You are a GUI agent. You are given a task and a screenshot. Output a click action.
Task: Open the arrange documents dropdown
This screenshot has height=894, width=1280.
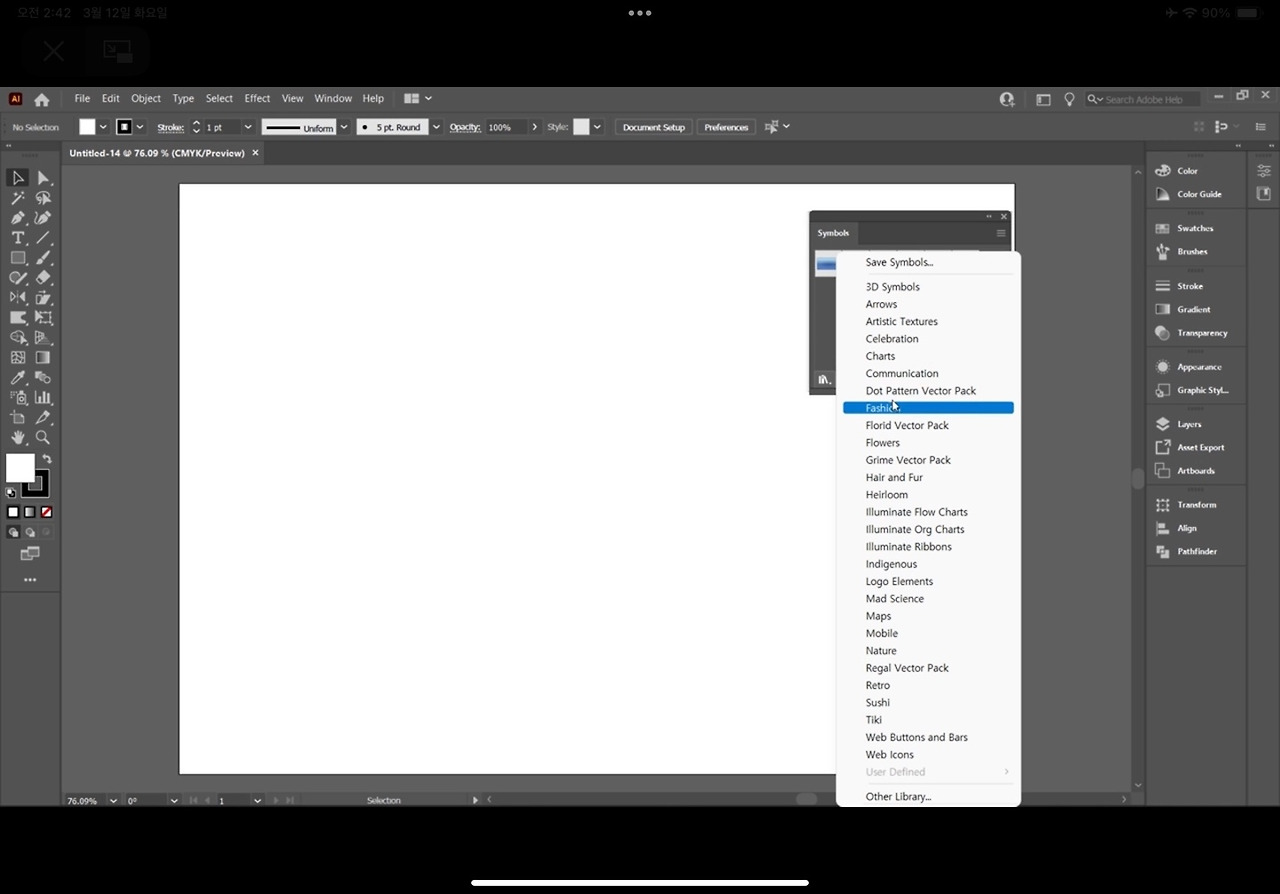click(418, 99)
